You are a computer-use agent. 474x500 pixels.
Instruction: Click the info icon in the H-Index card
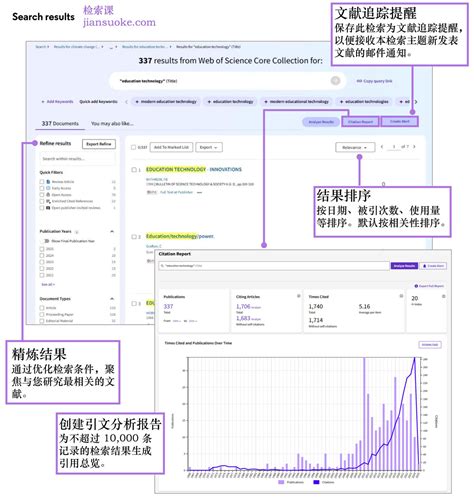pos(443,296)
